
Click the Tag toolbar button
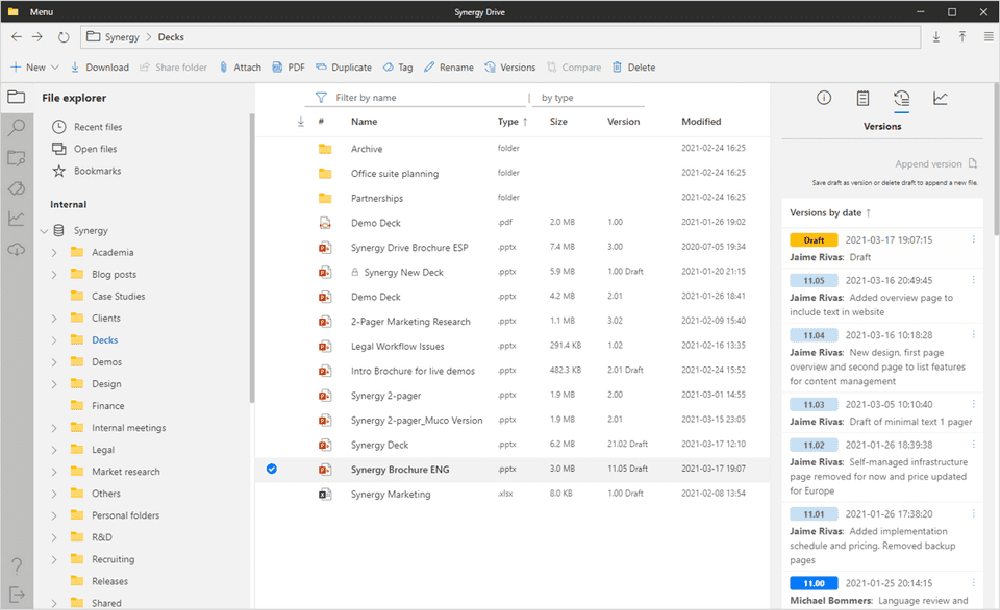click(x=398, y=67)
